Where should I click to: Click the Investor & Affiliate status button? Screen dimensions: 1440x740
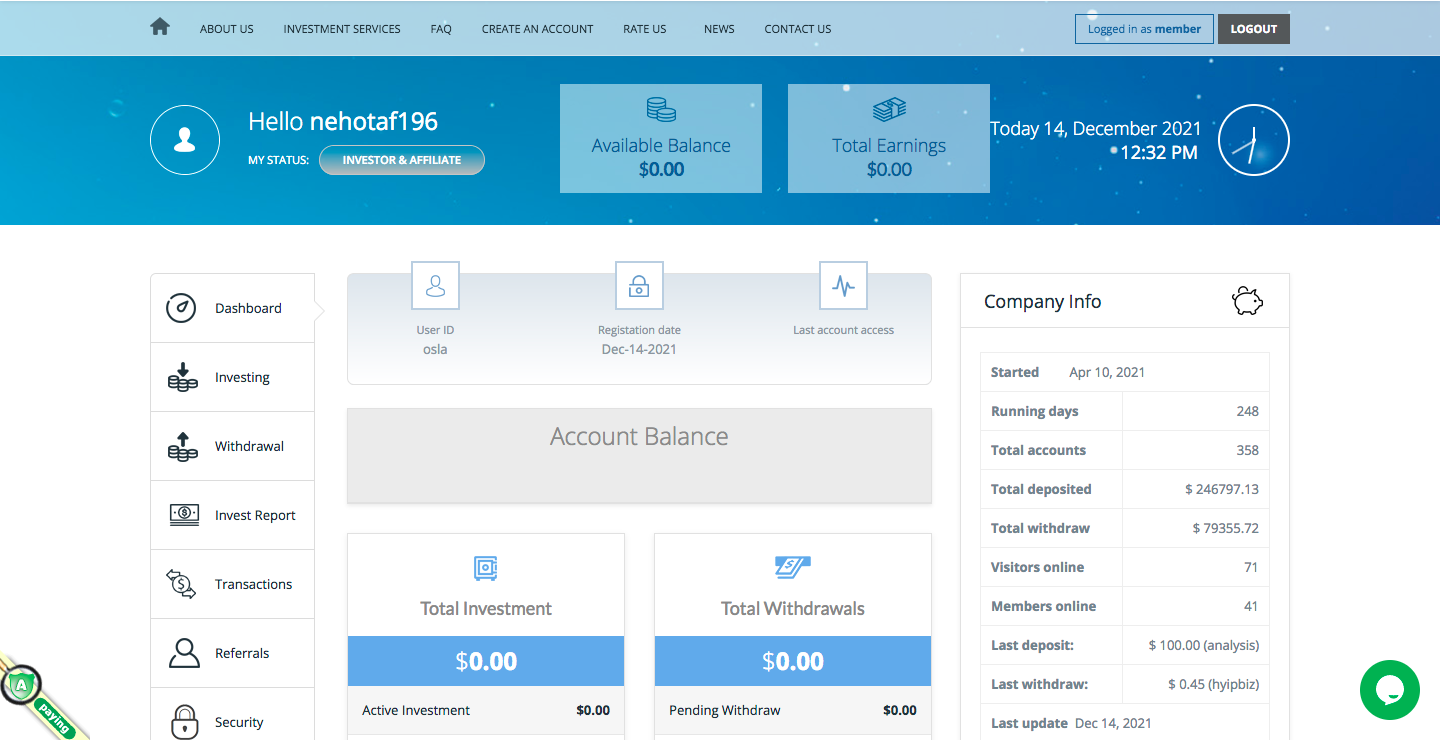point(402,160)
